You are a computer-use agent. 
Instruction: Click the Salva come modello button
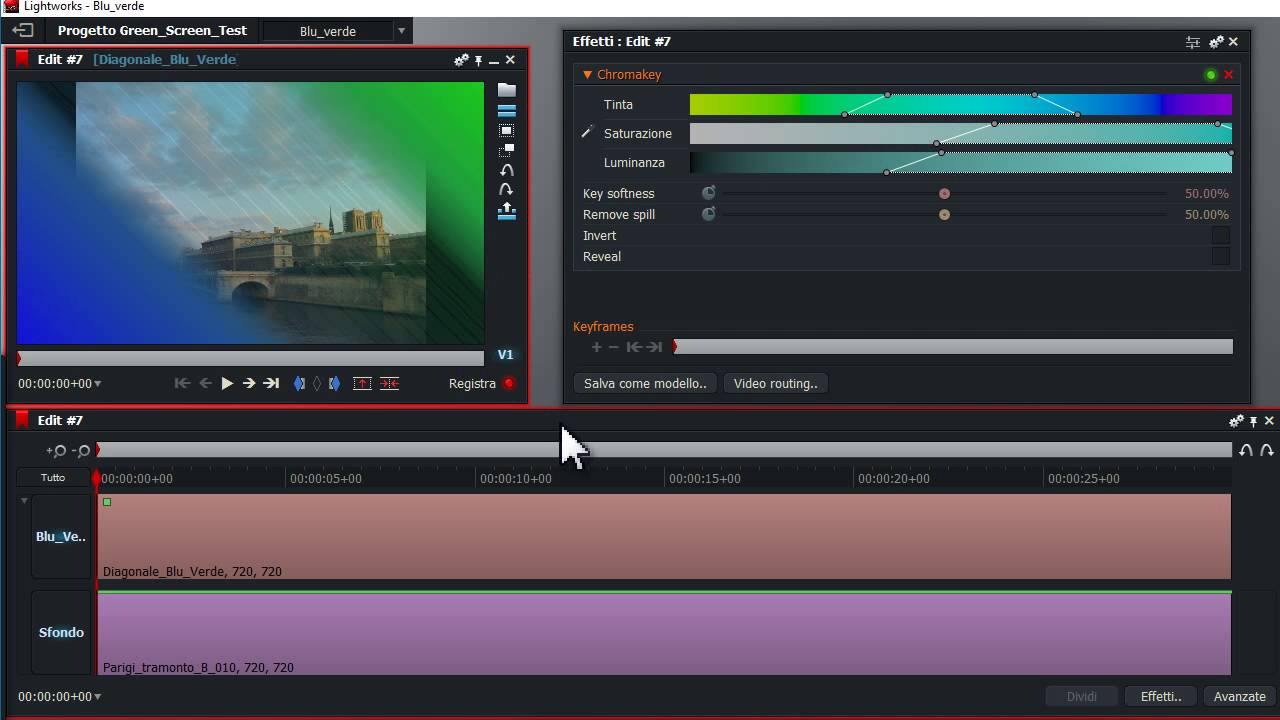[x=645, y=383]
